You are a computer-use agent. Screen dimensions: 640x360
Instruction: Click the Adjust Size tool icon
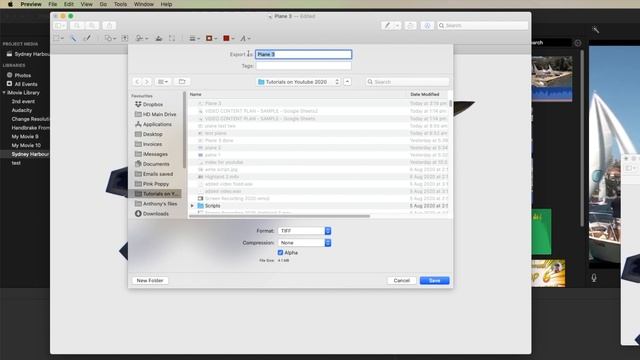pyautogui.click(x=172, y=38)
